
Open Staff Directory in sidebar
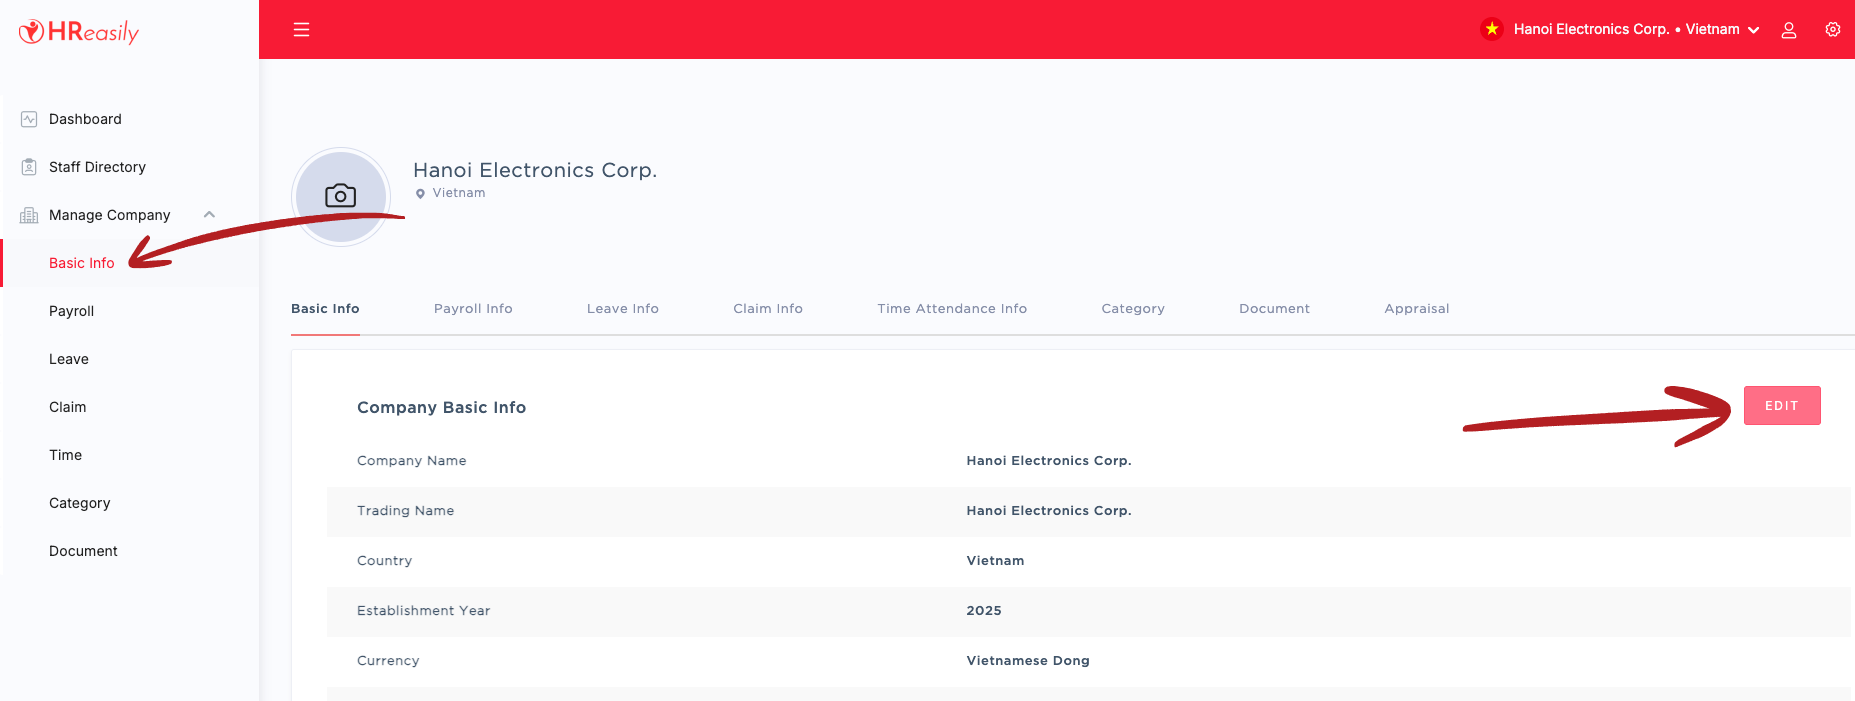pyautogui.click(x=97, y=167)
